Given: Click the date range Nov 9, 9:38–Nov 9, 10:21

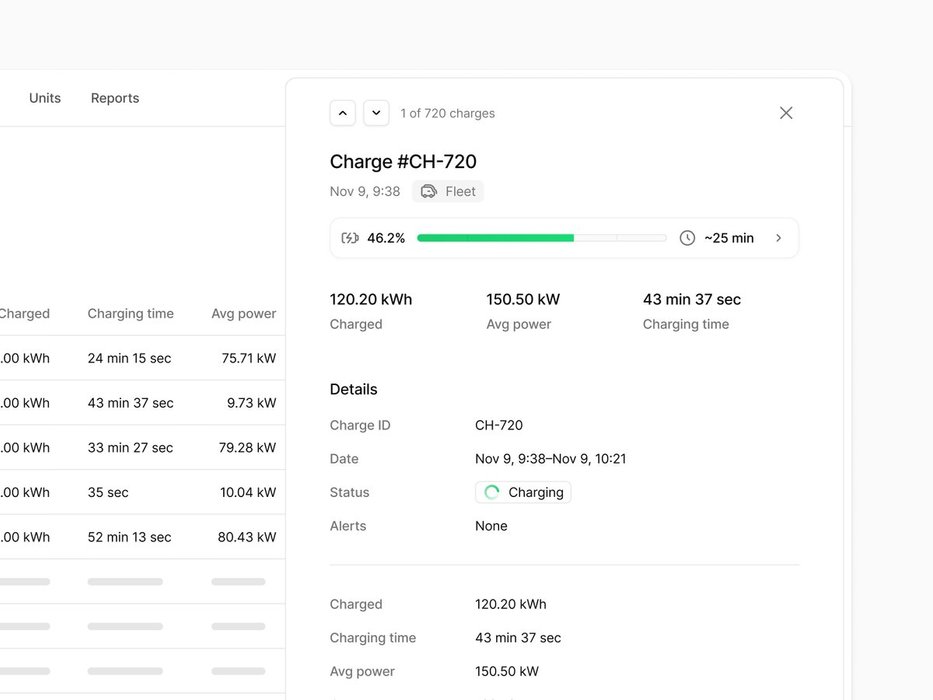Looking at the screenshot, I should click(550, 459).
